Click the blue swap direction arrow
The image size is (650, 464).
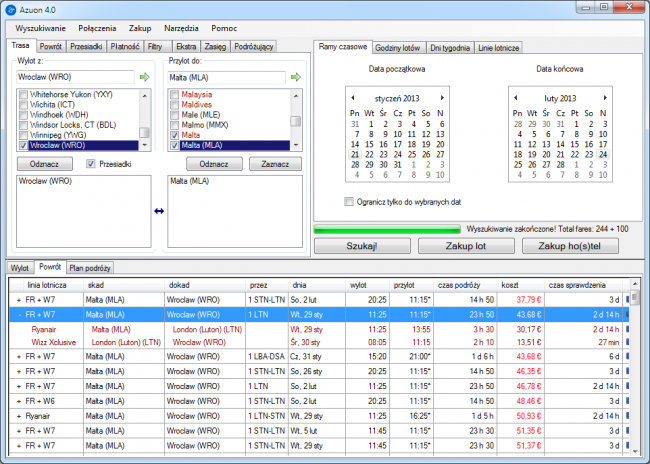[x=157, y=211]
